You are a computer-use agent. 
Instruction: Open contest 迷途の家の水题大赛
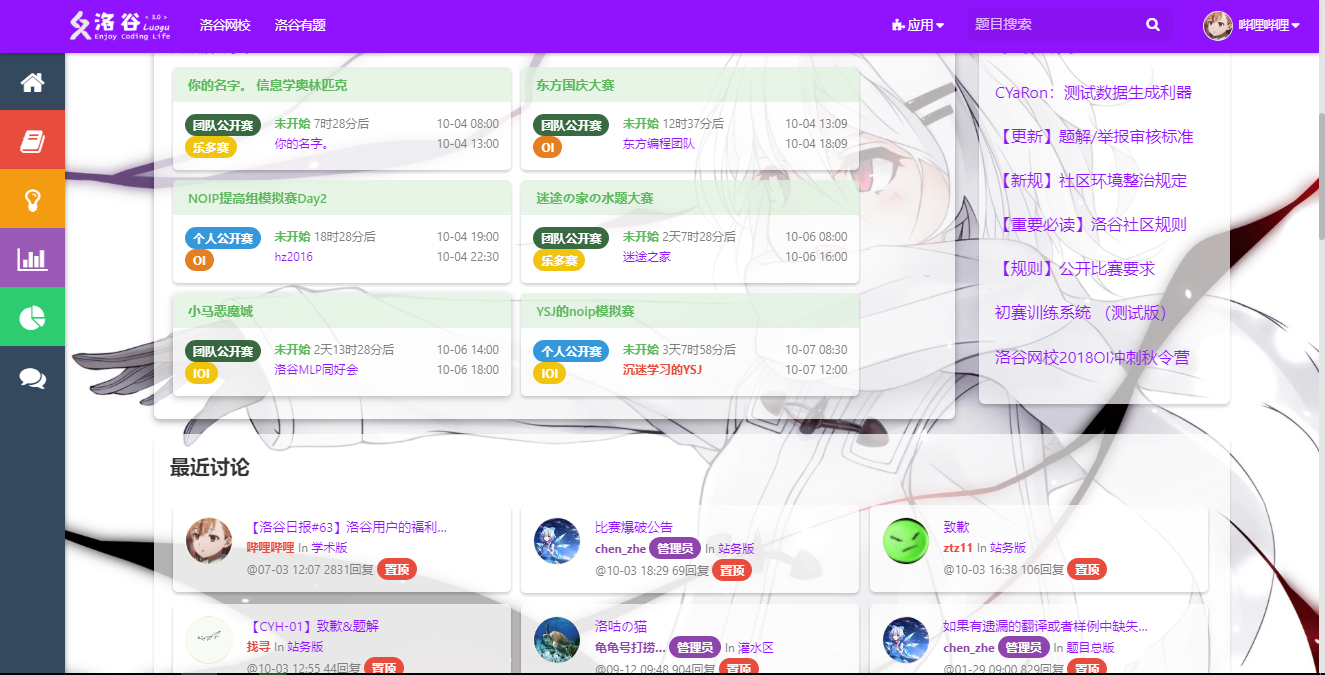(595, 199)
